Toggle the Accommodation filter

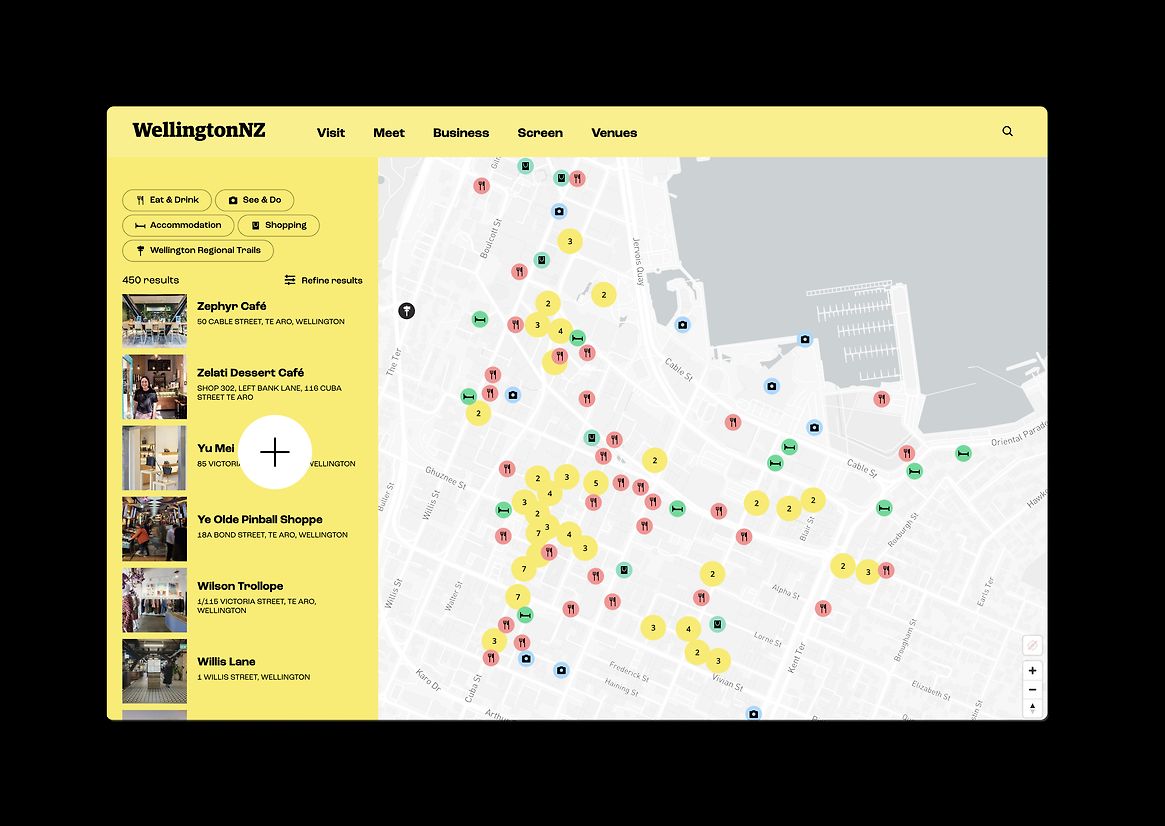click(x=178, y=225)
